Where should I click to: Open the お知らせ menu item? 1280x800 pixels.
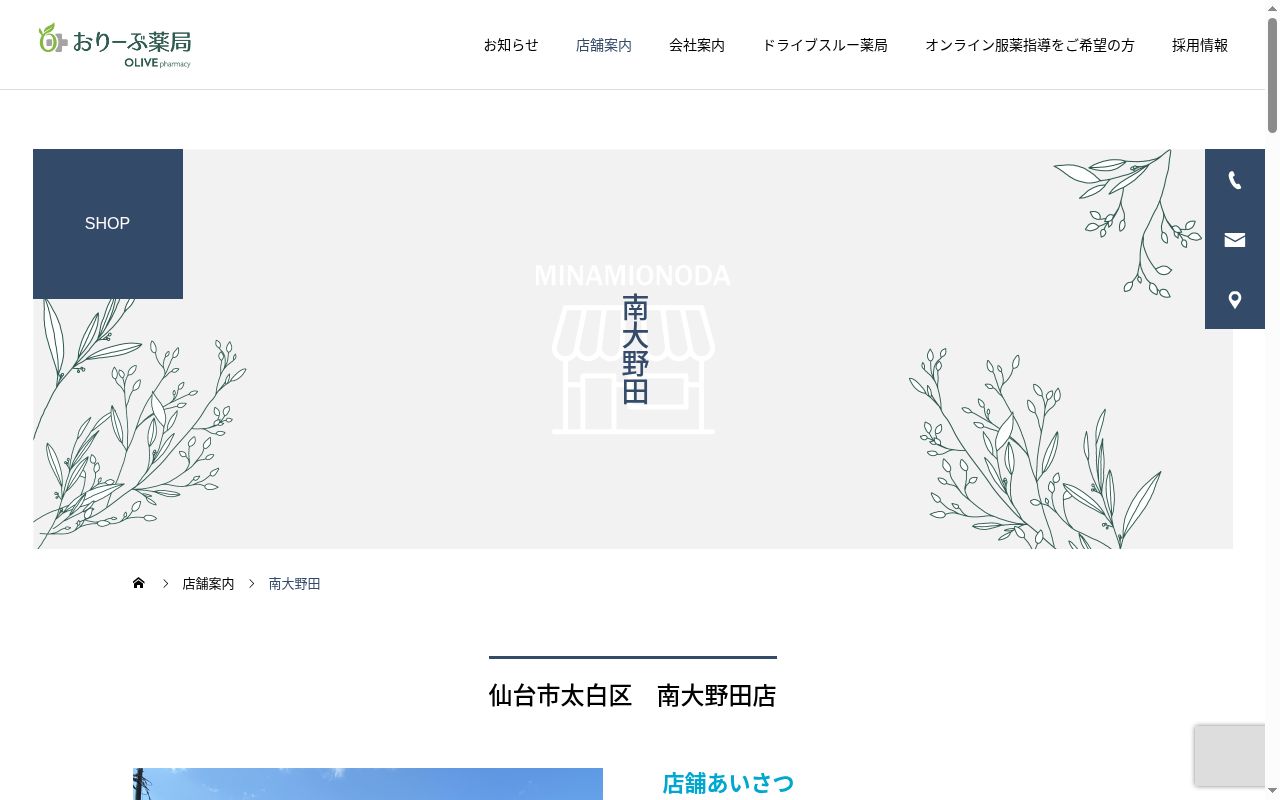(x=511, y=45)
